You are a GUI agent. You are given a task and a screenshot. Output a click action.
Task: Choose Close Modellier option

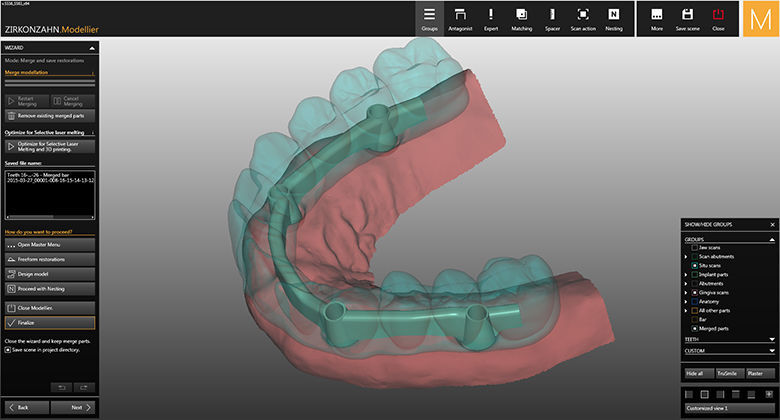[x=50, y=308]
